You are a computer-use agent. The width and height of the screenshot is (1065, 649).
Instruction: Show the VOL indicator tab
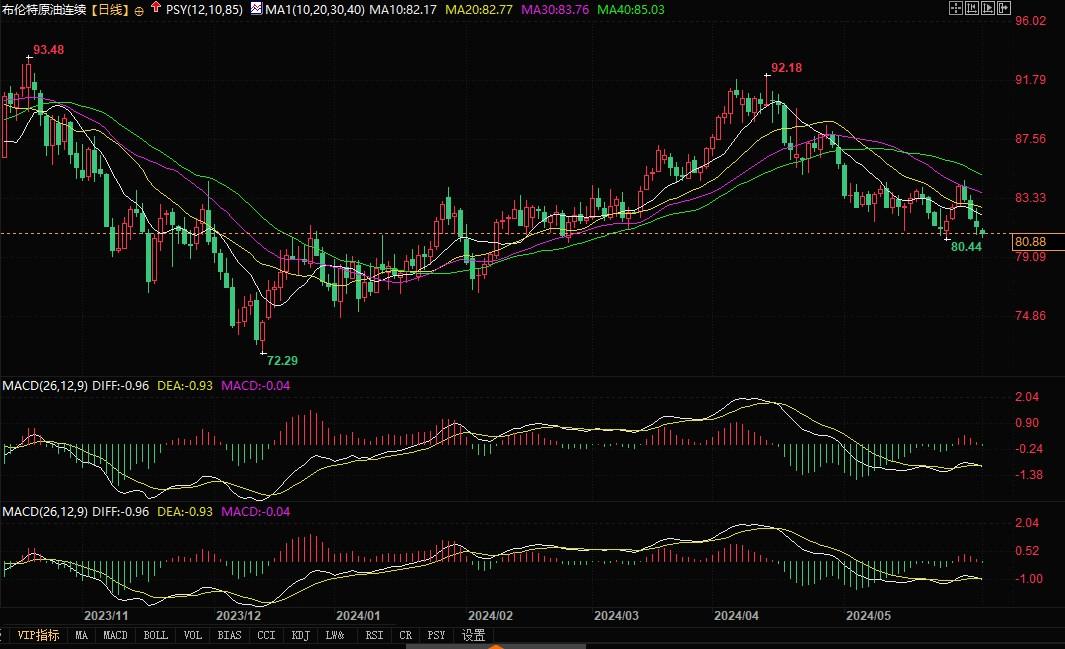pos(193,635)
